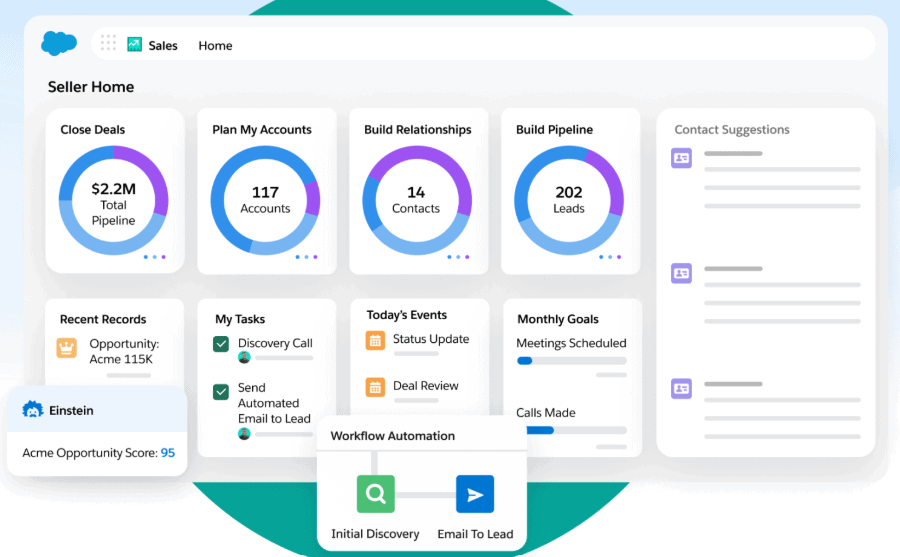Click the Acme Opportunity Score 95 value
900x557 pixels.
pyautogui.click(x=168, y=452)
